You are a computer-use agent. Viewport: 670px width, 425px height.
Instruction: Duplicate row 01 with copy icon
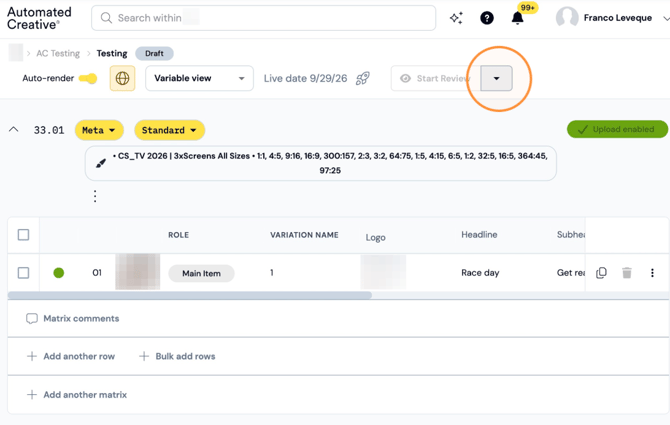[601, 273]
